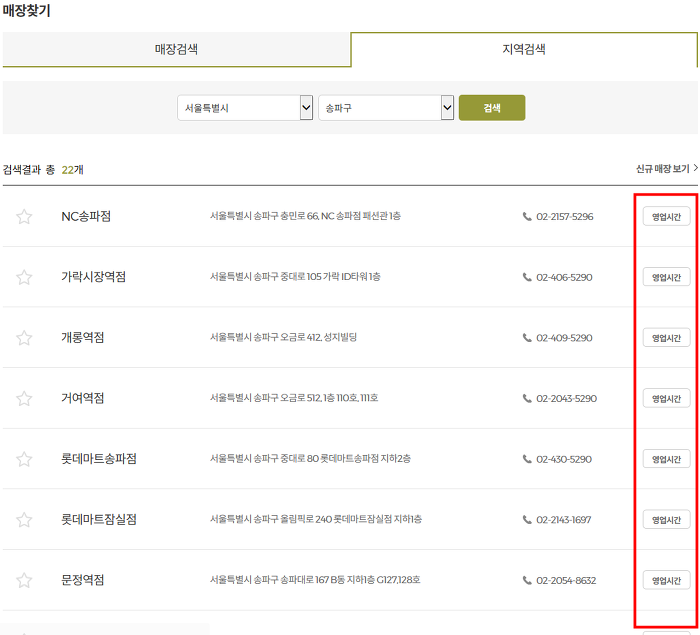Toggle favorite star for 롯데마트잠실점
Viewport: 700px width, 635px height.
24,520
